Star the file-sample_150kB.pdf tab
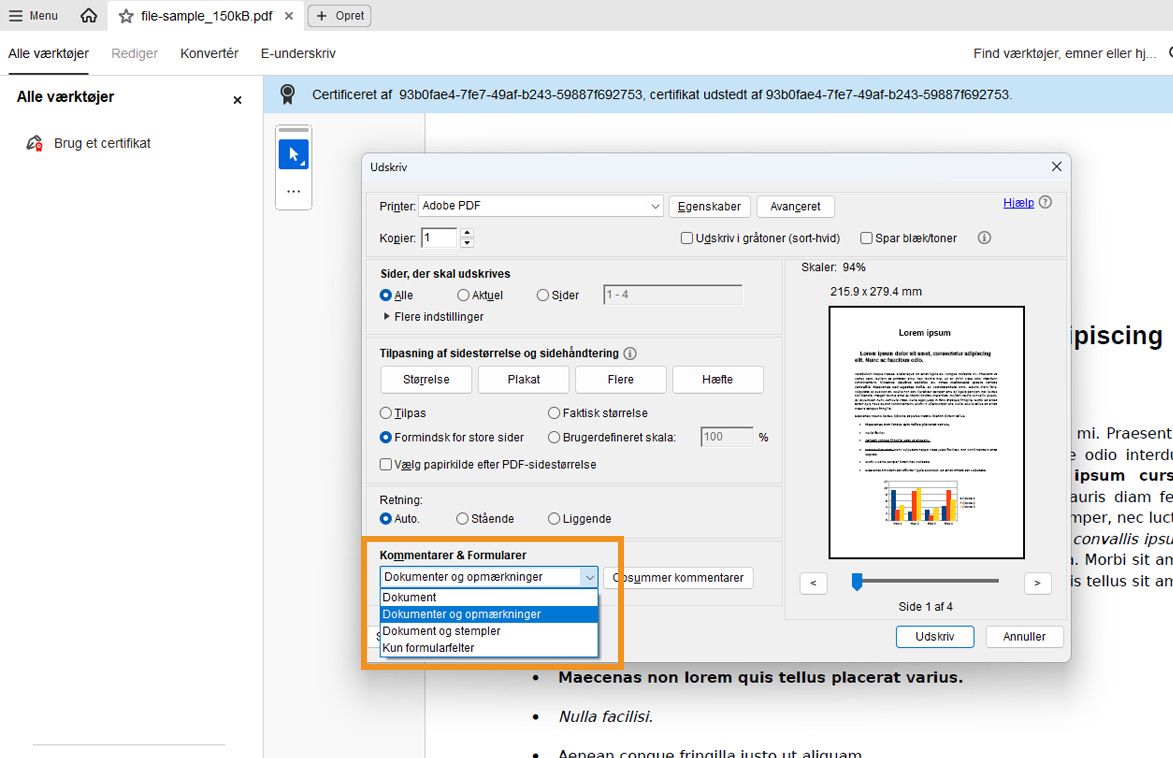Viewport: 1173px width, 758px height. [126, 16]
